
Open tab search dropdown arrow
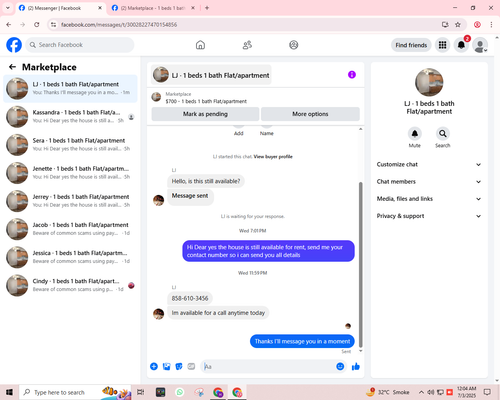click(x=8, y=8)
